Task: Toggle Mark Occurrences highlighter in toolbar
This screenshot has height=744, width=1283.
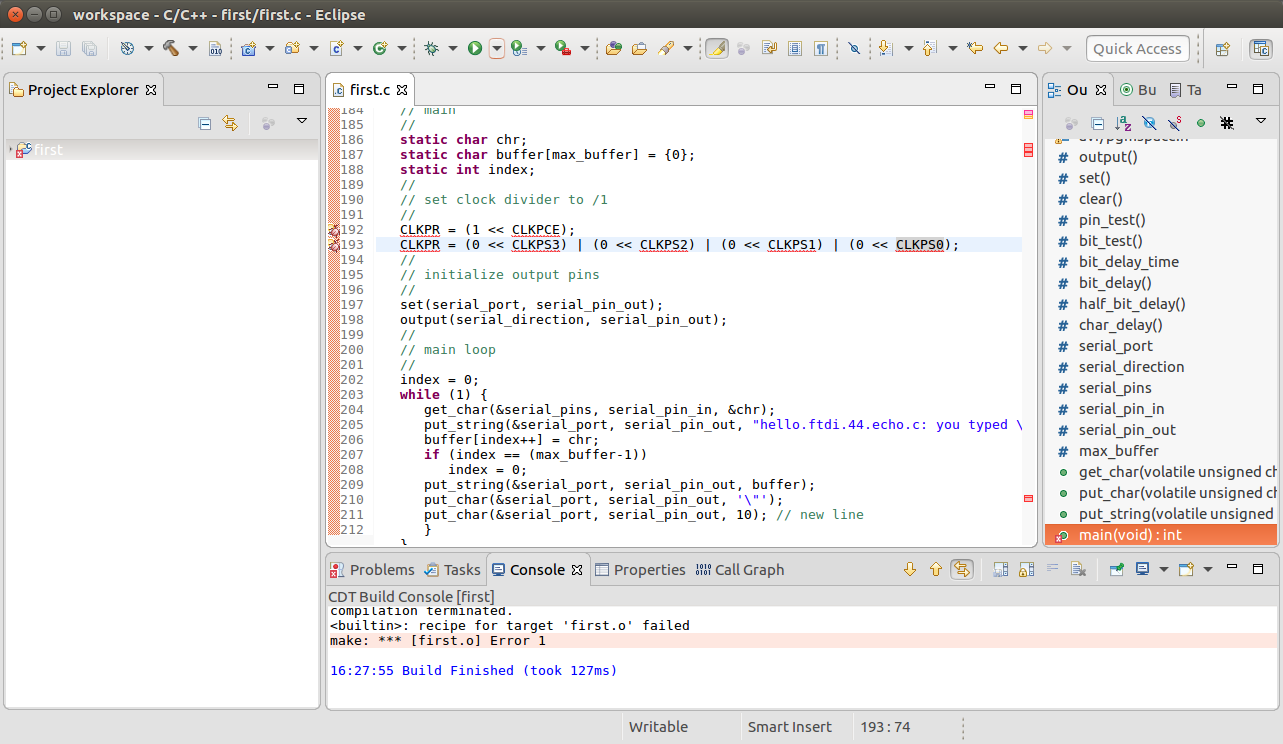Action: click(716, 48)
